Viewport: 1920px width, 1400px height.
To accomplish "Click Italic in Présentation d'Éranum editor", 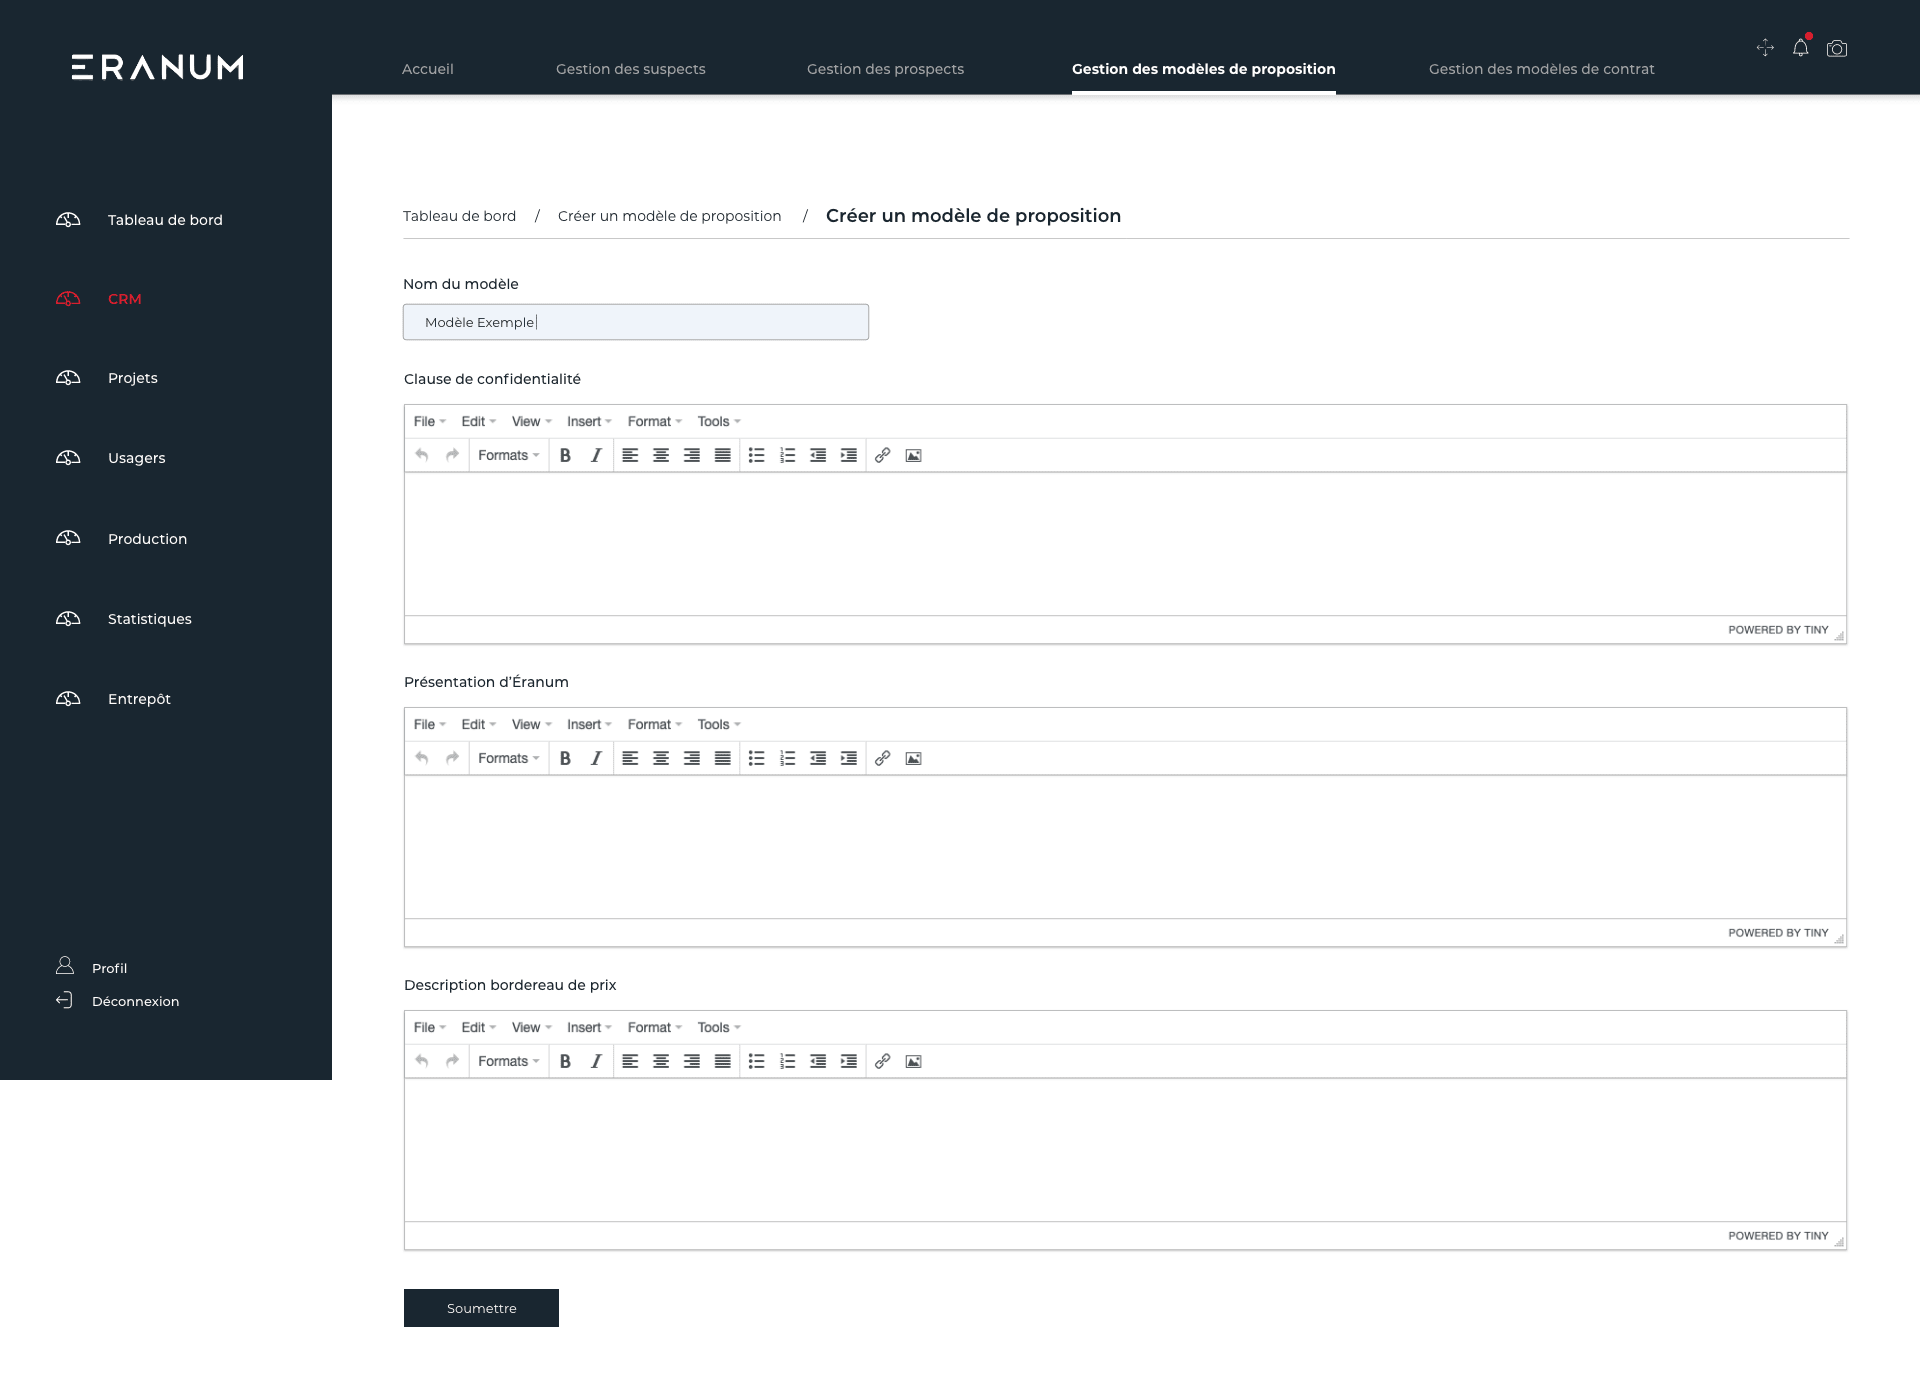I will (596, 758).
